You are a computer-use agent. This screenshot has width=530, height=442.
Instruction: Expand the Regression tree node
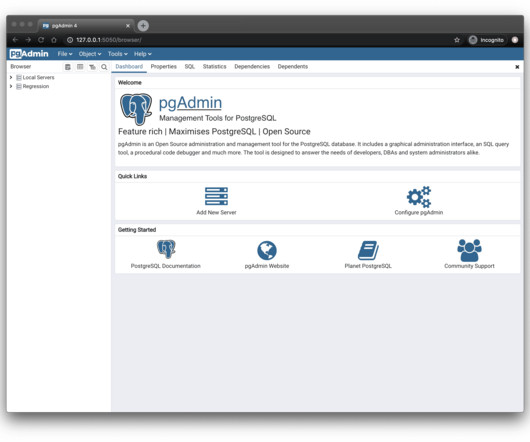[11, 86]
